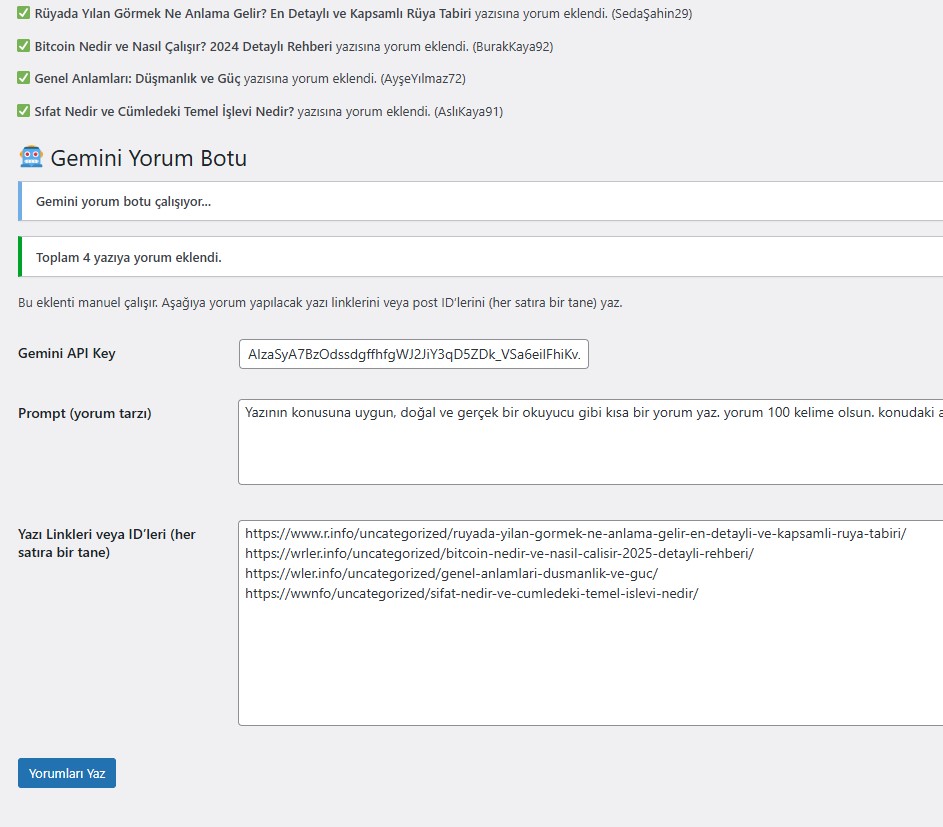Viewport: 943px width, 827px height.
Task: Click the username (SedaŞahin29)
Action: click(652, 13)
